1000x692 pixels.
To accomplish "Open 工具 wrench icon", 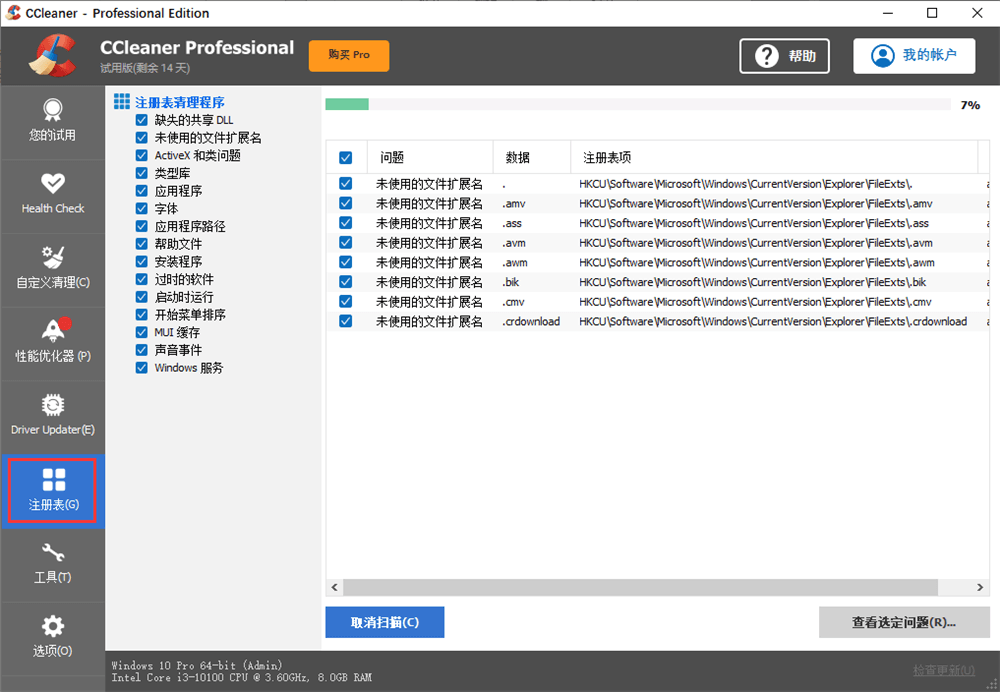I will pos(52,553).
